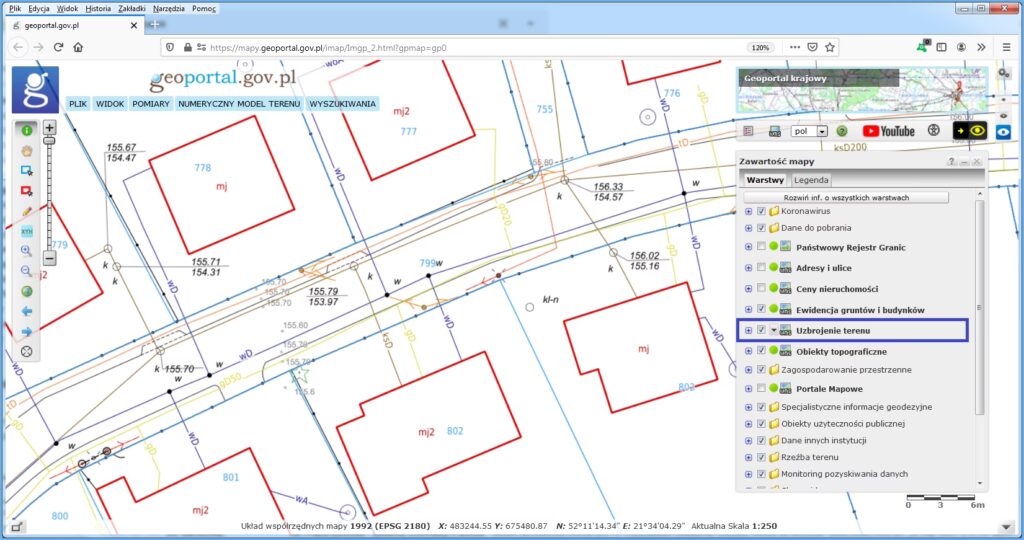The height and width of the screenshot is (540, 1024).
Task: Show full map extent with globe icon
Action: [x=27, y=291]
